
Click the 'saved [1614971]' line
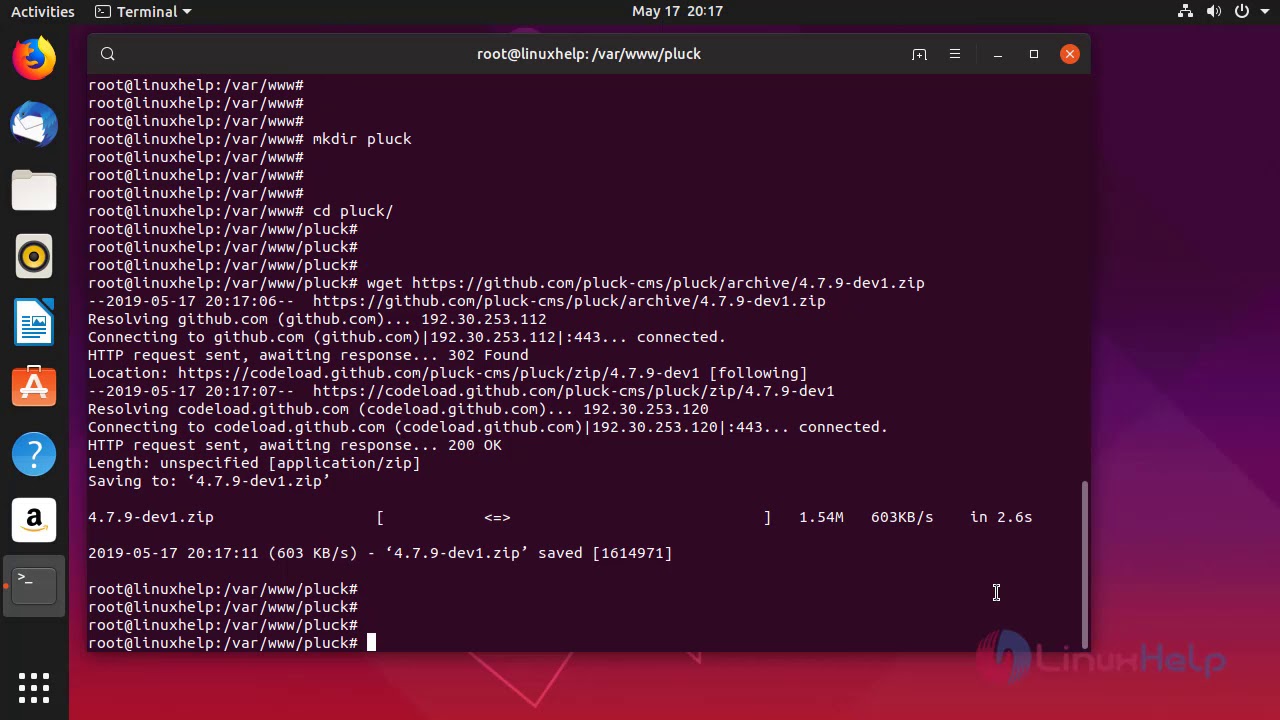click(380, 553)
